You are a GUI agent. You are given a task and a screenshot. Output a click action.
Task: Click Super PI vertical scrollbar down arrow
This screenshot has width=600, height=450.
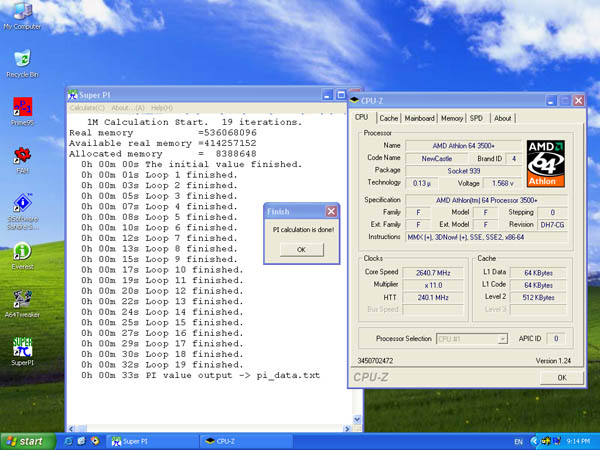[357, 419]
